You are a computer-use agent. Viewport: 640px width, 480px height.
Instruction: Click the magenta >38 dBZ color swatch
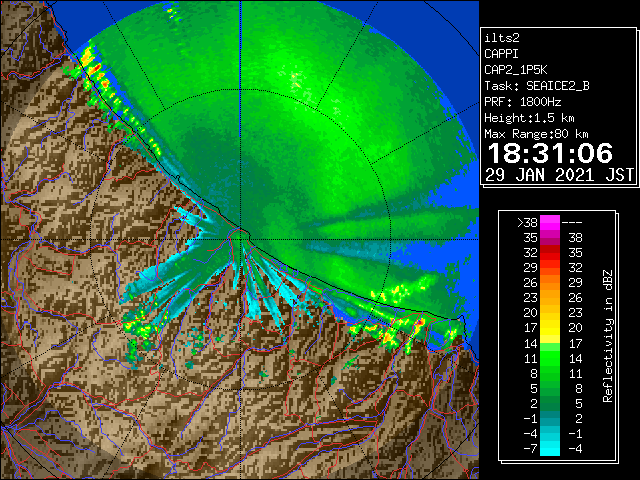(550, 222)
